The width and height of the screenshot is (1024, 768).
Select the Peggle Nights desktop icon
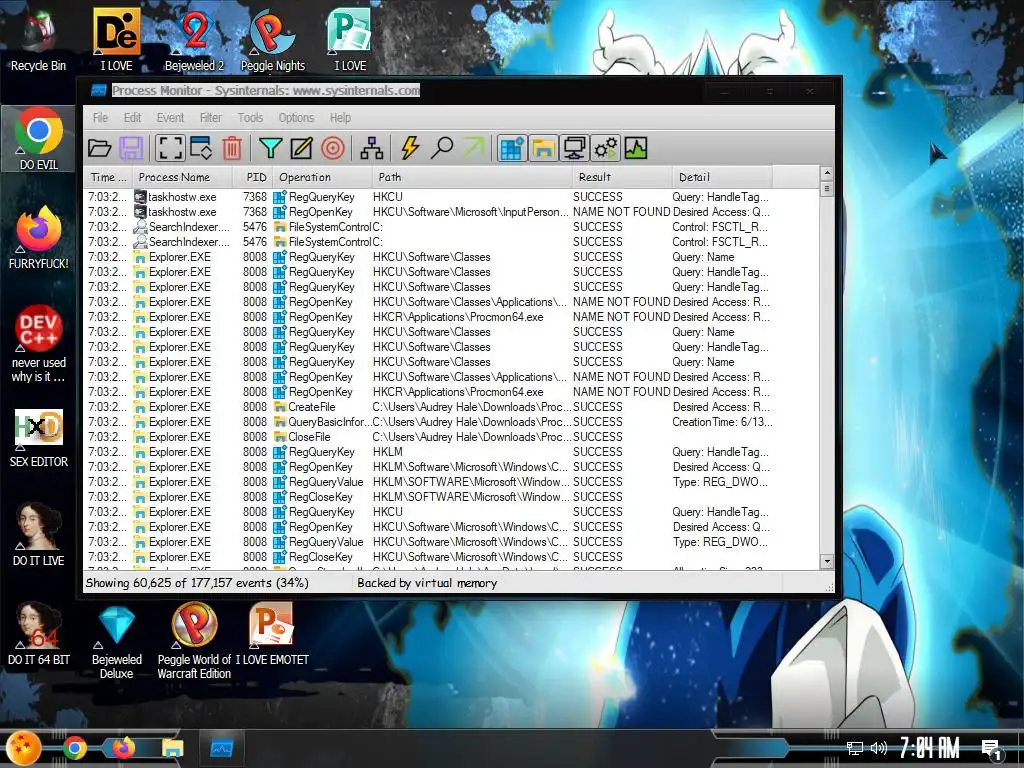pos(272,40)
